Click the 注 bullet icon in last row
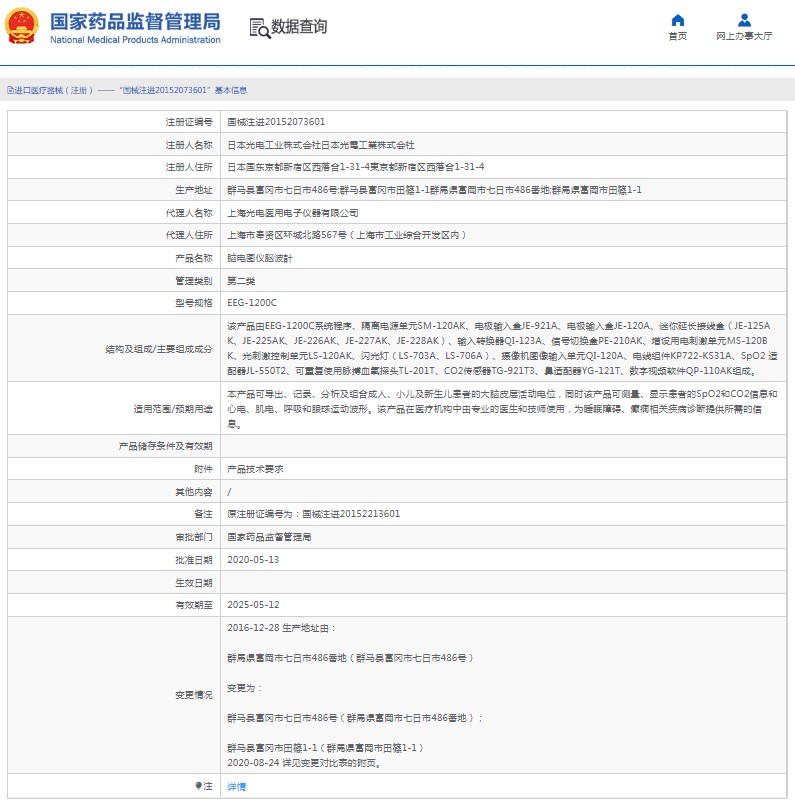 coord(198,786)
